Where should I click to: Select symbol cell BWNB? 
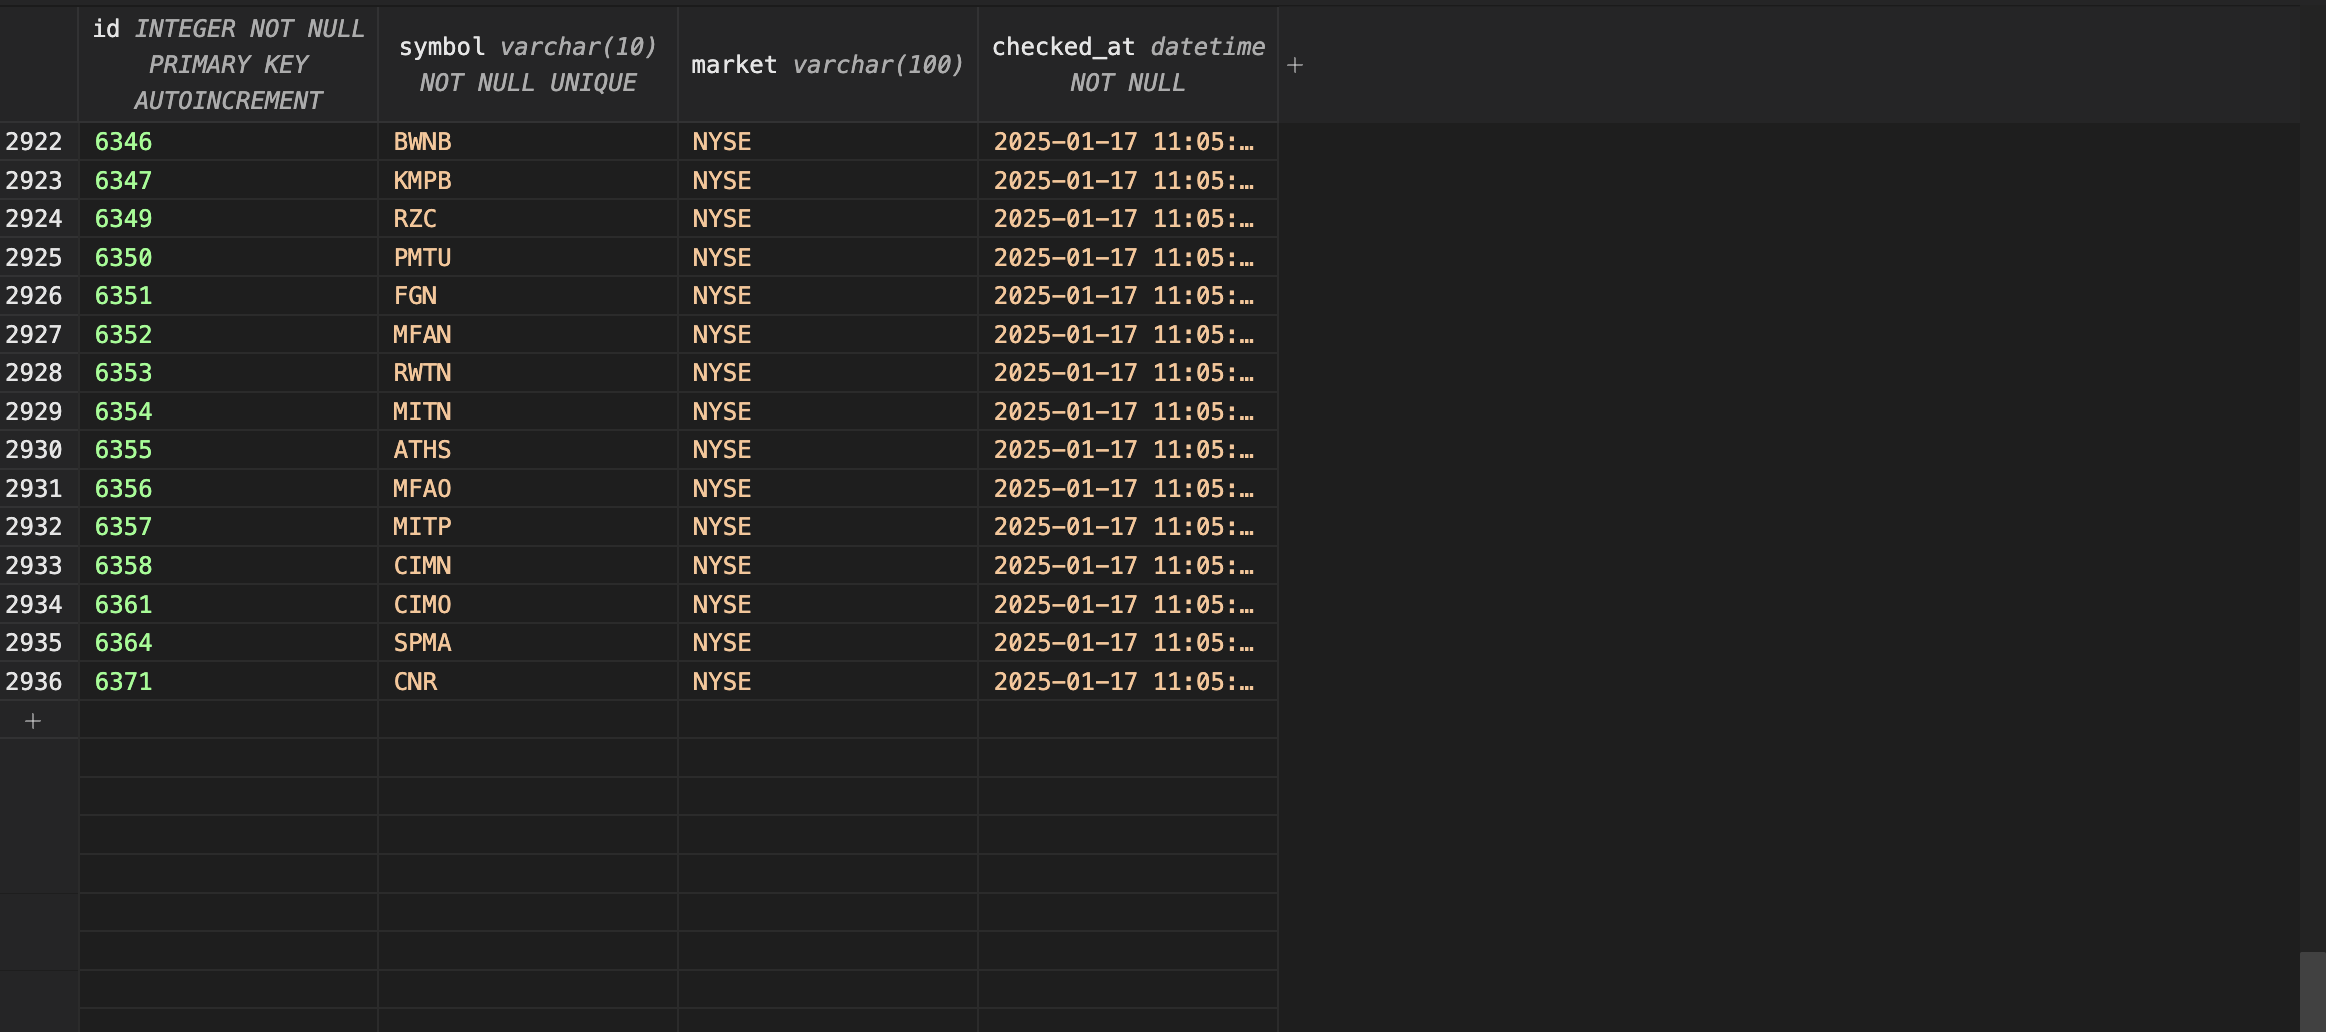[x=528, y=142]
